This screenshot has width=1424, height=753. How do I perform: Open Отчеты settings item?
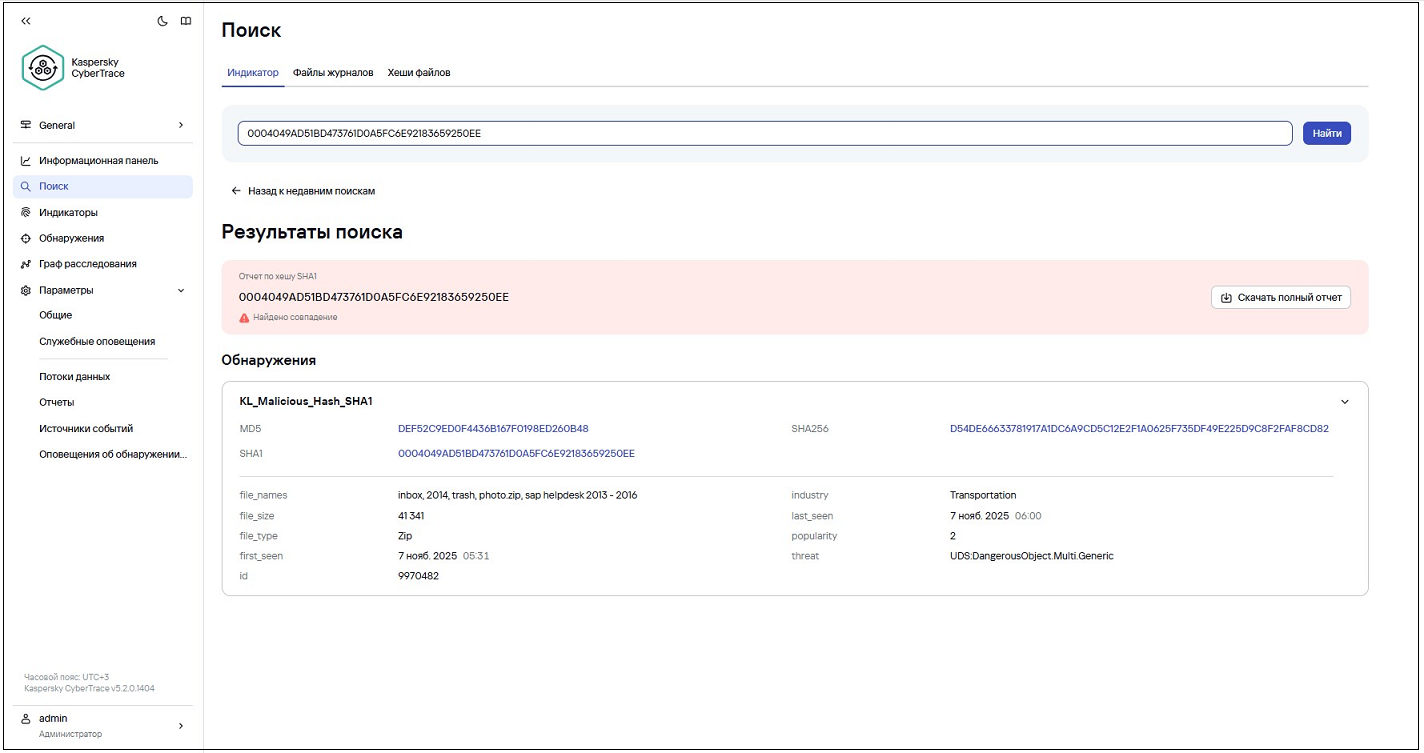[57, 402]
